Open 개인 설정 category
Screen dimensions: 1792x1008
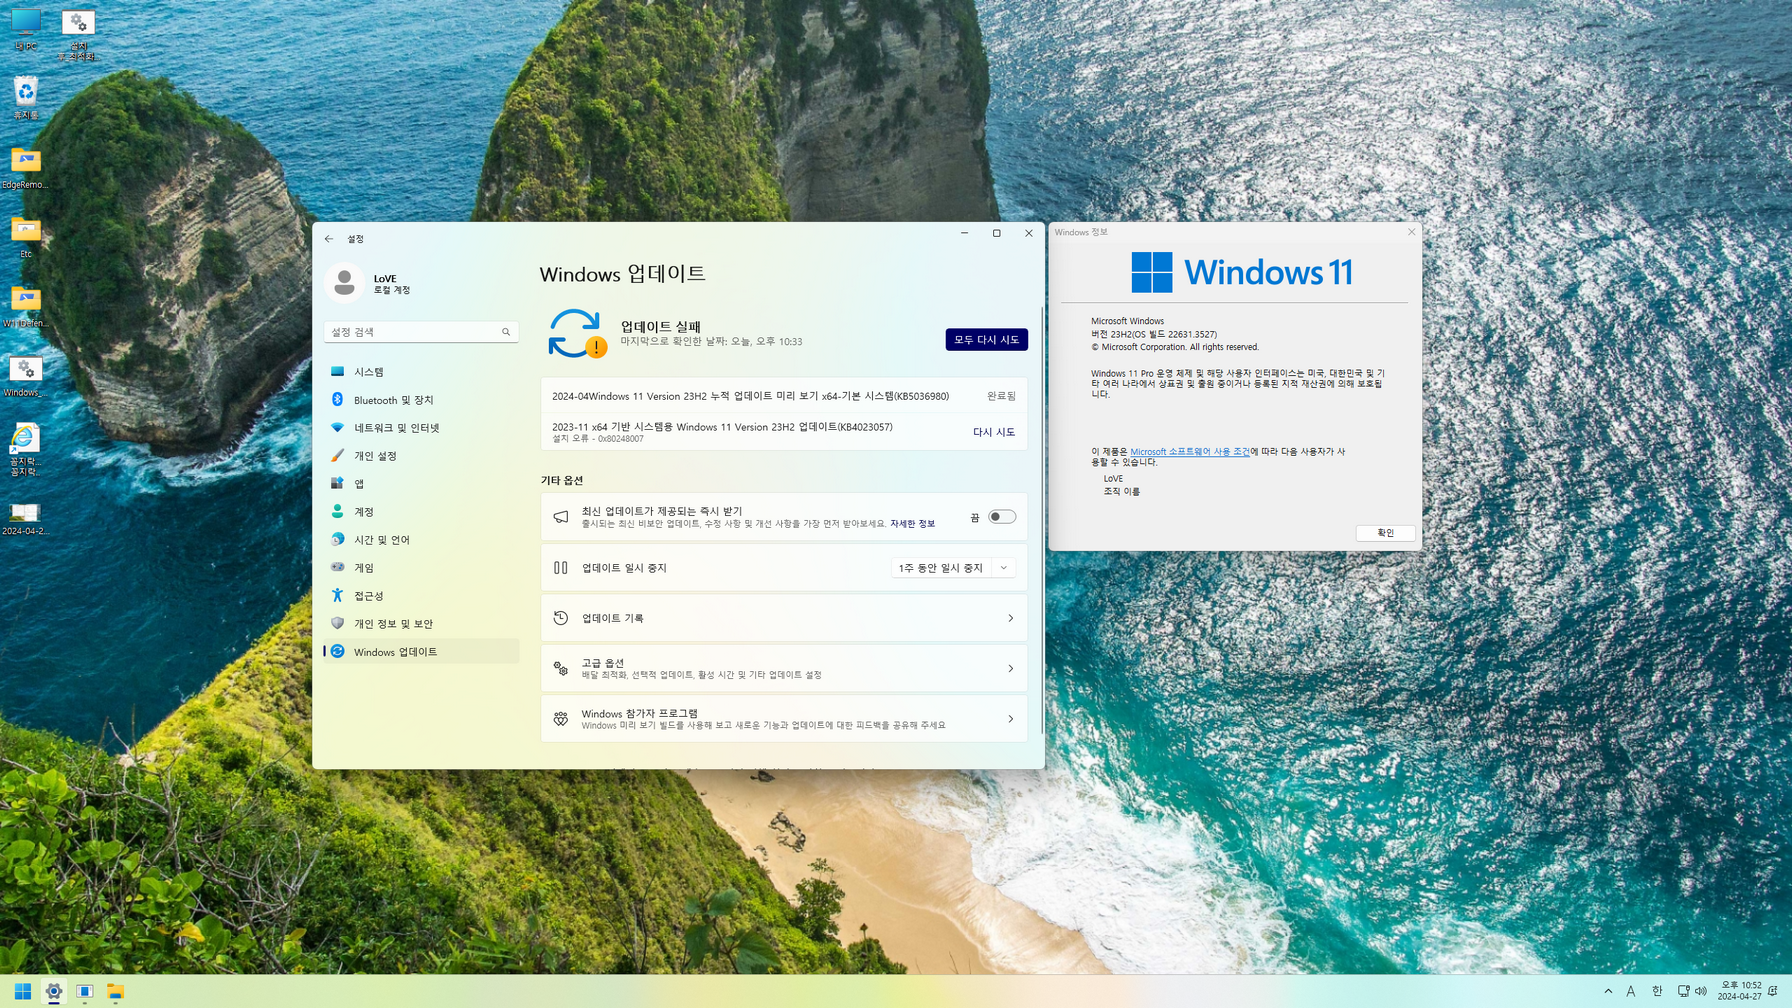click(421, 456)
